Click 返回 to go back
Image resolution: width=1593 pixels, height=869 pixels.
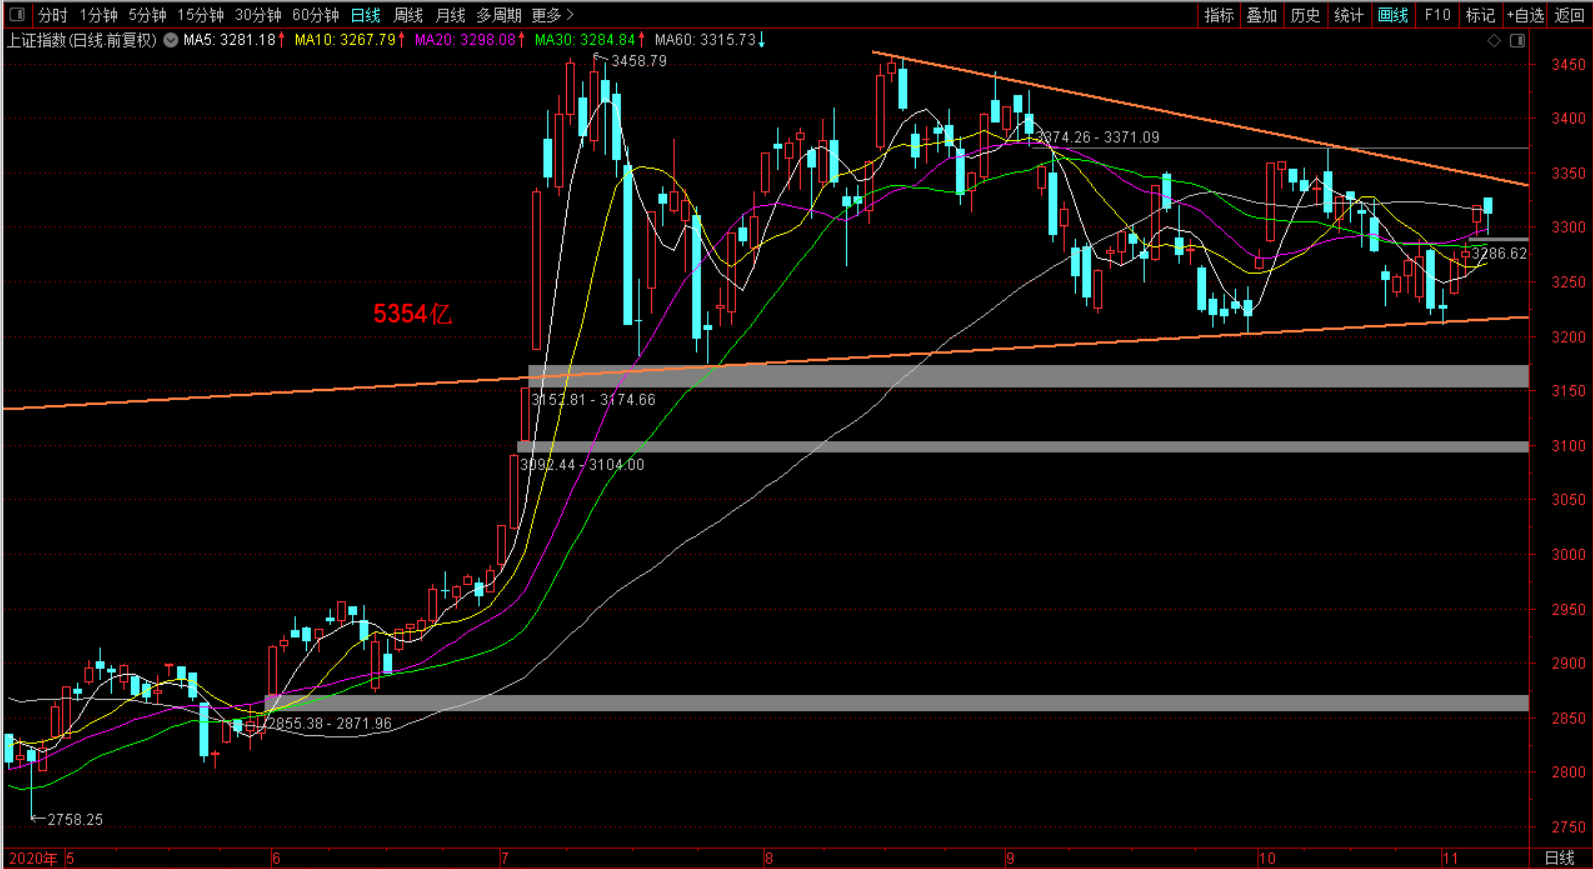point(1570,15)
